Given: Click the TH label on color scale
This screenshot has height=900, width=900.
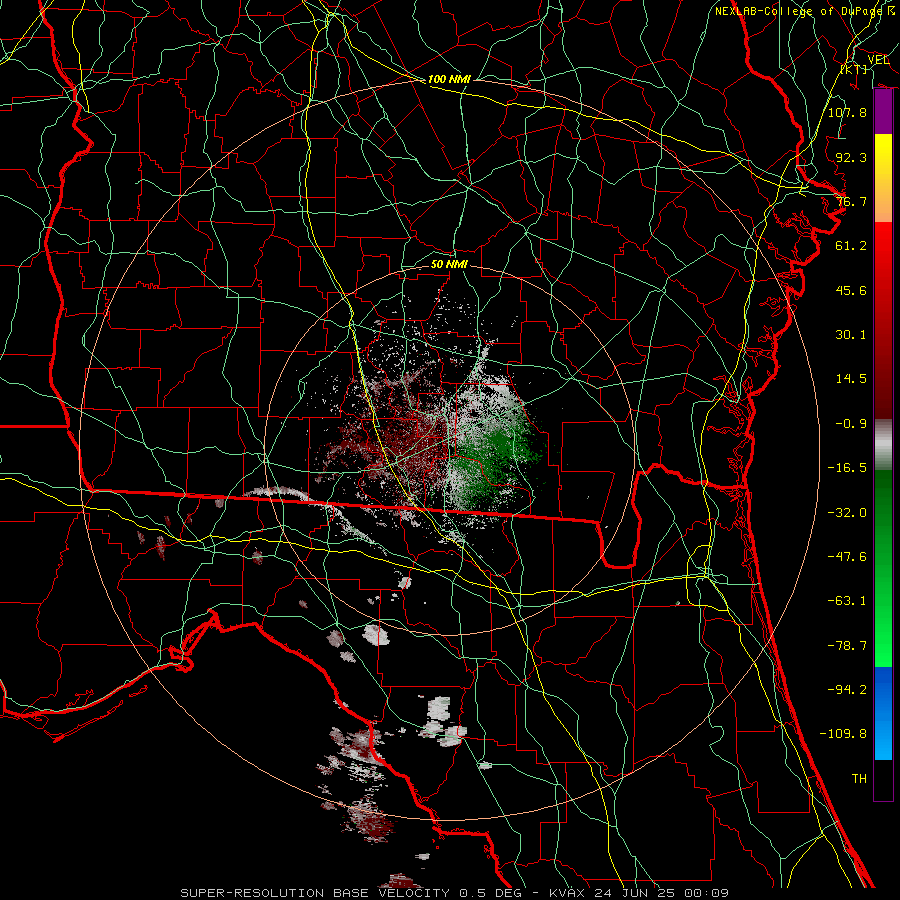Looking at the screenshot, I should pyautogui.click(x=859, y=779).
